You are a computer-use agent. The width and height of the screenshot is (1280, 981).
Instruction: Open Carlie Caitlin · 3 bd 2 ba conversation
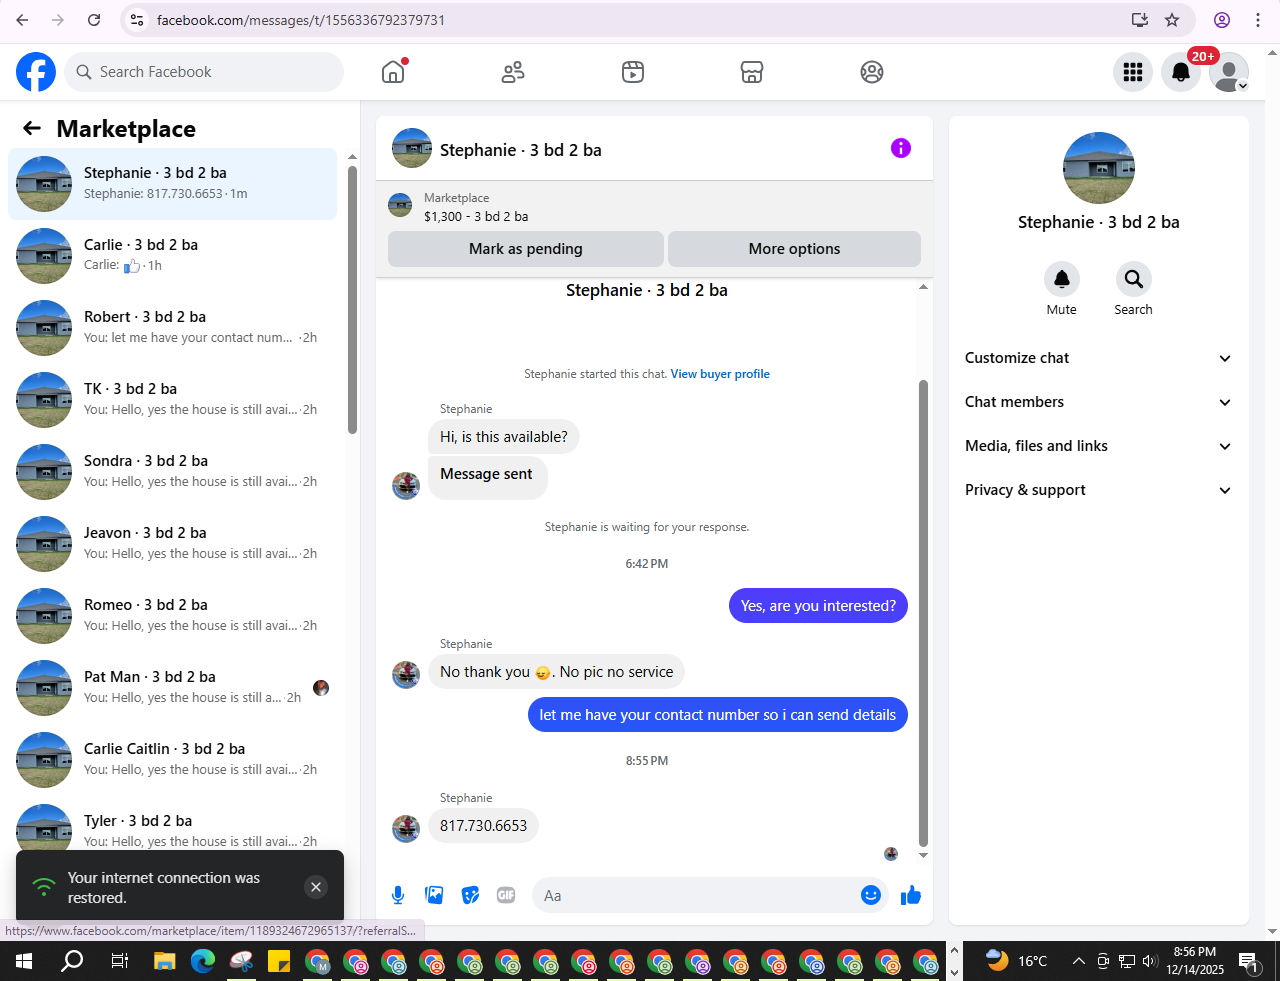(x=172, y=760)
